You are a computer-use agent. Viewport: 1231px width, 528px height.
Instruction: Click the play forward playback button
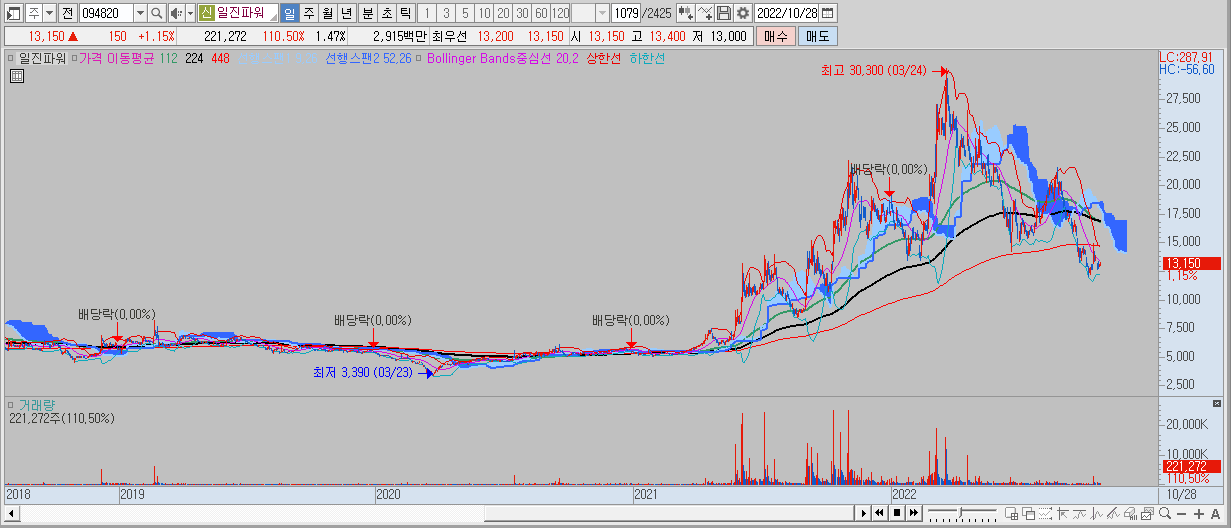click(x=863, y=513)
